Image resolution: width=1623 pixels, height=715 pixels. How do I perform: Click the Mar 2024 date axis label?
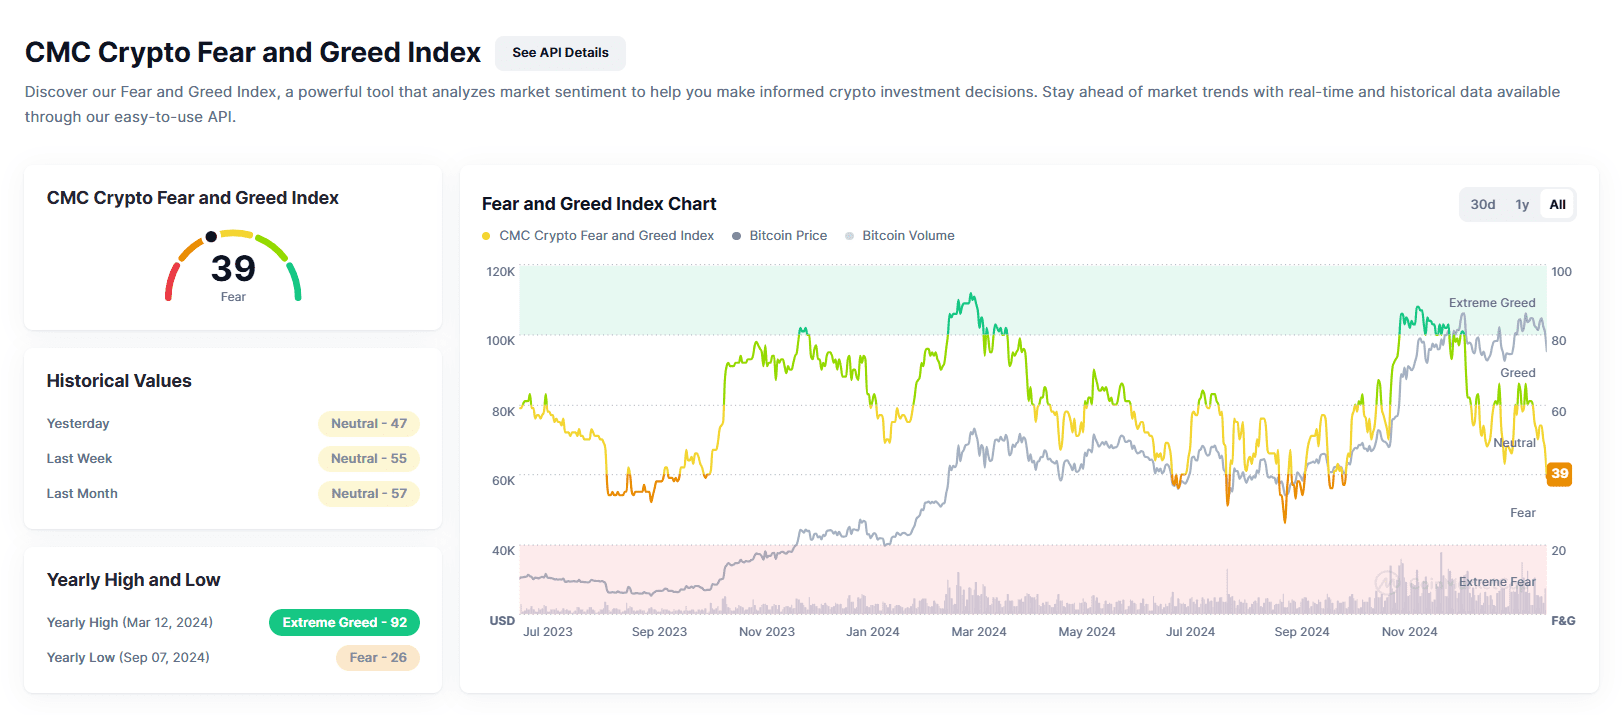coord(979,632)
